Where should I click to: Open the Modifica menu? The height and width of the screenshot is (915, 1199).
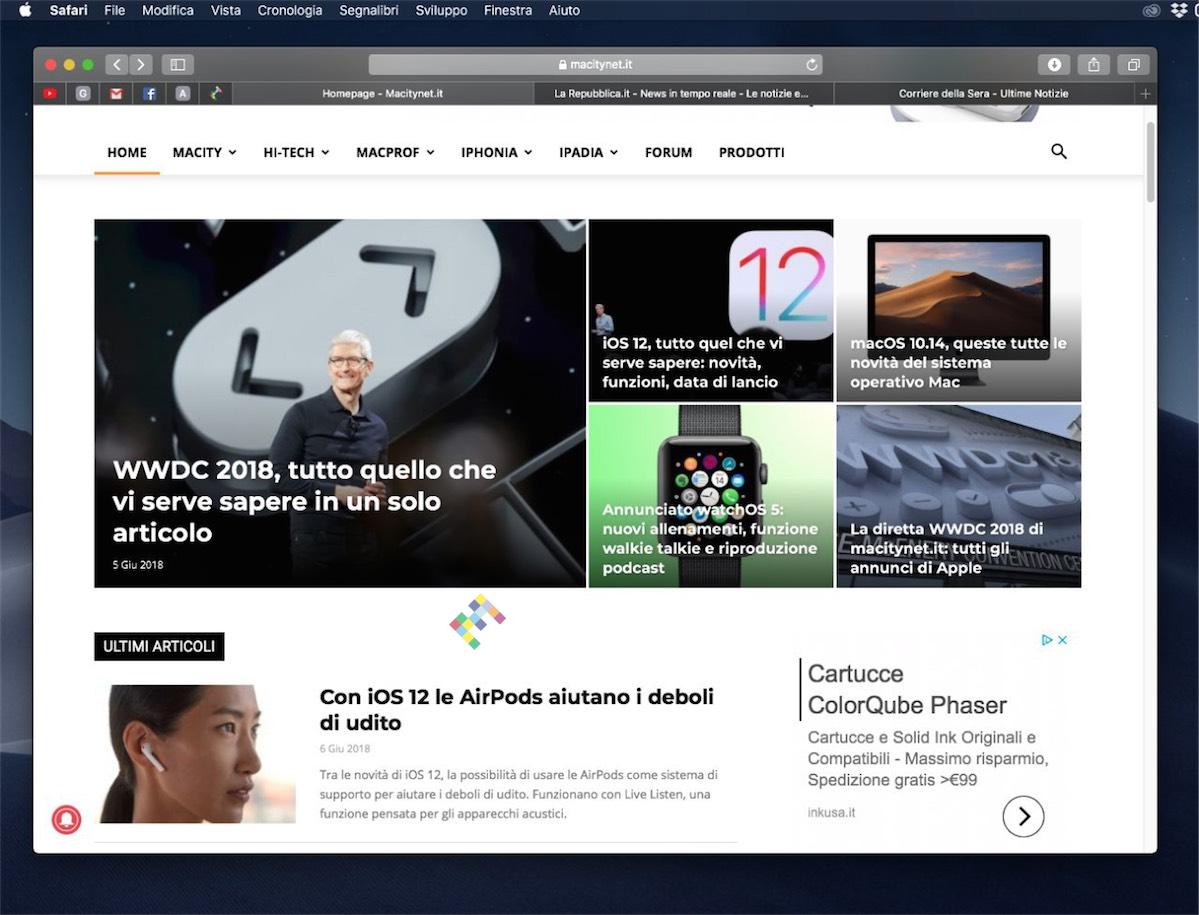[167, 10]
